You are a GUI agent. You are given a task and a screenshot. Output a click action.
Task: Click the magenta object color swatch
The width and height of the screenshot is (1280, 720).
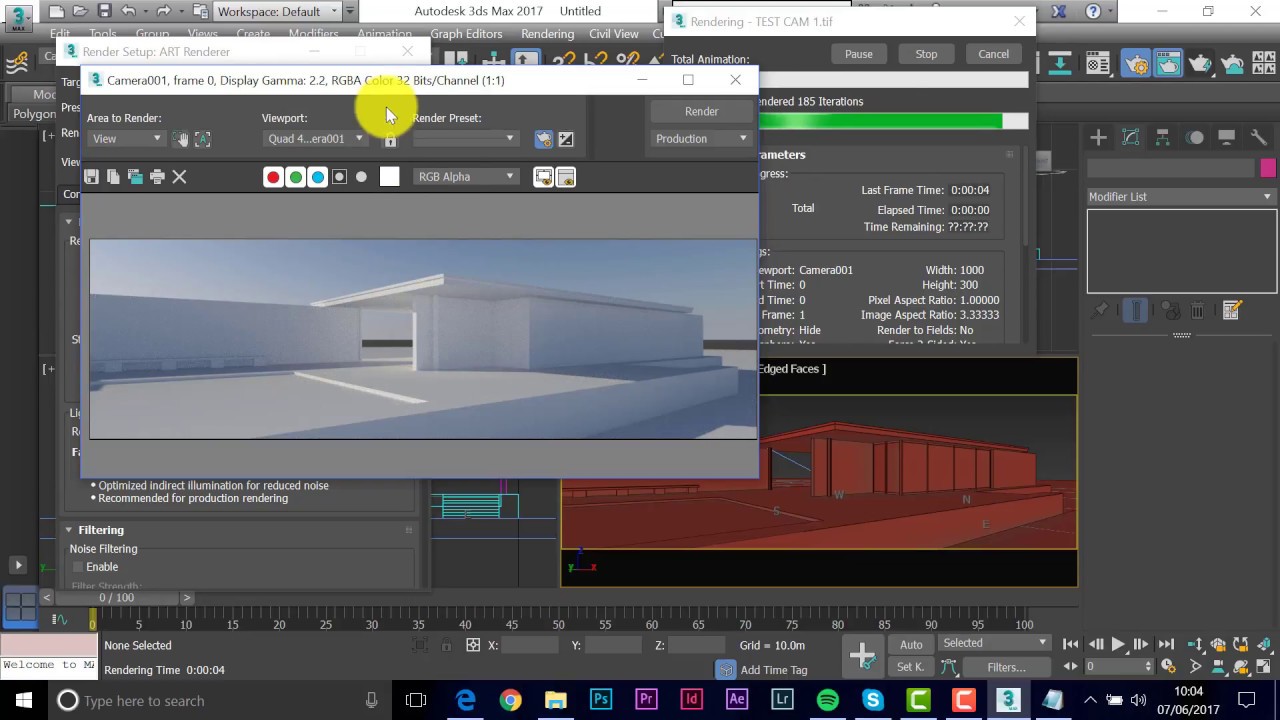(x=1268, y=168)
